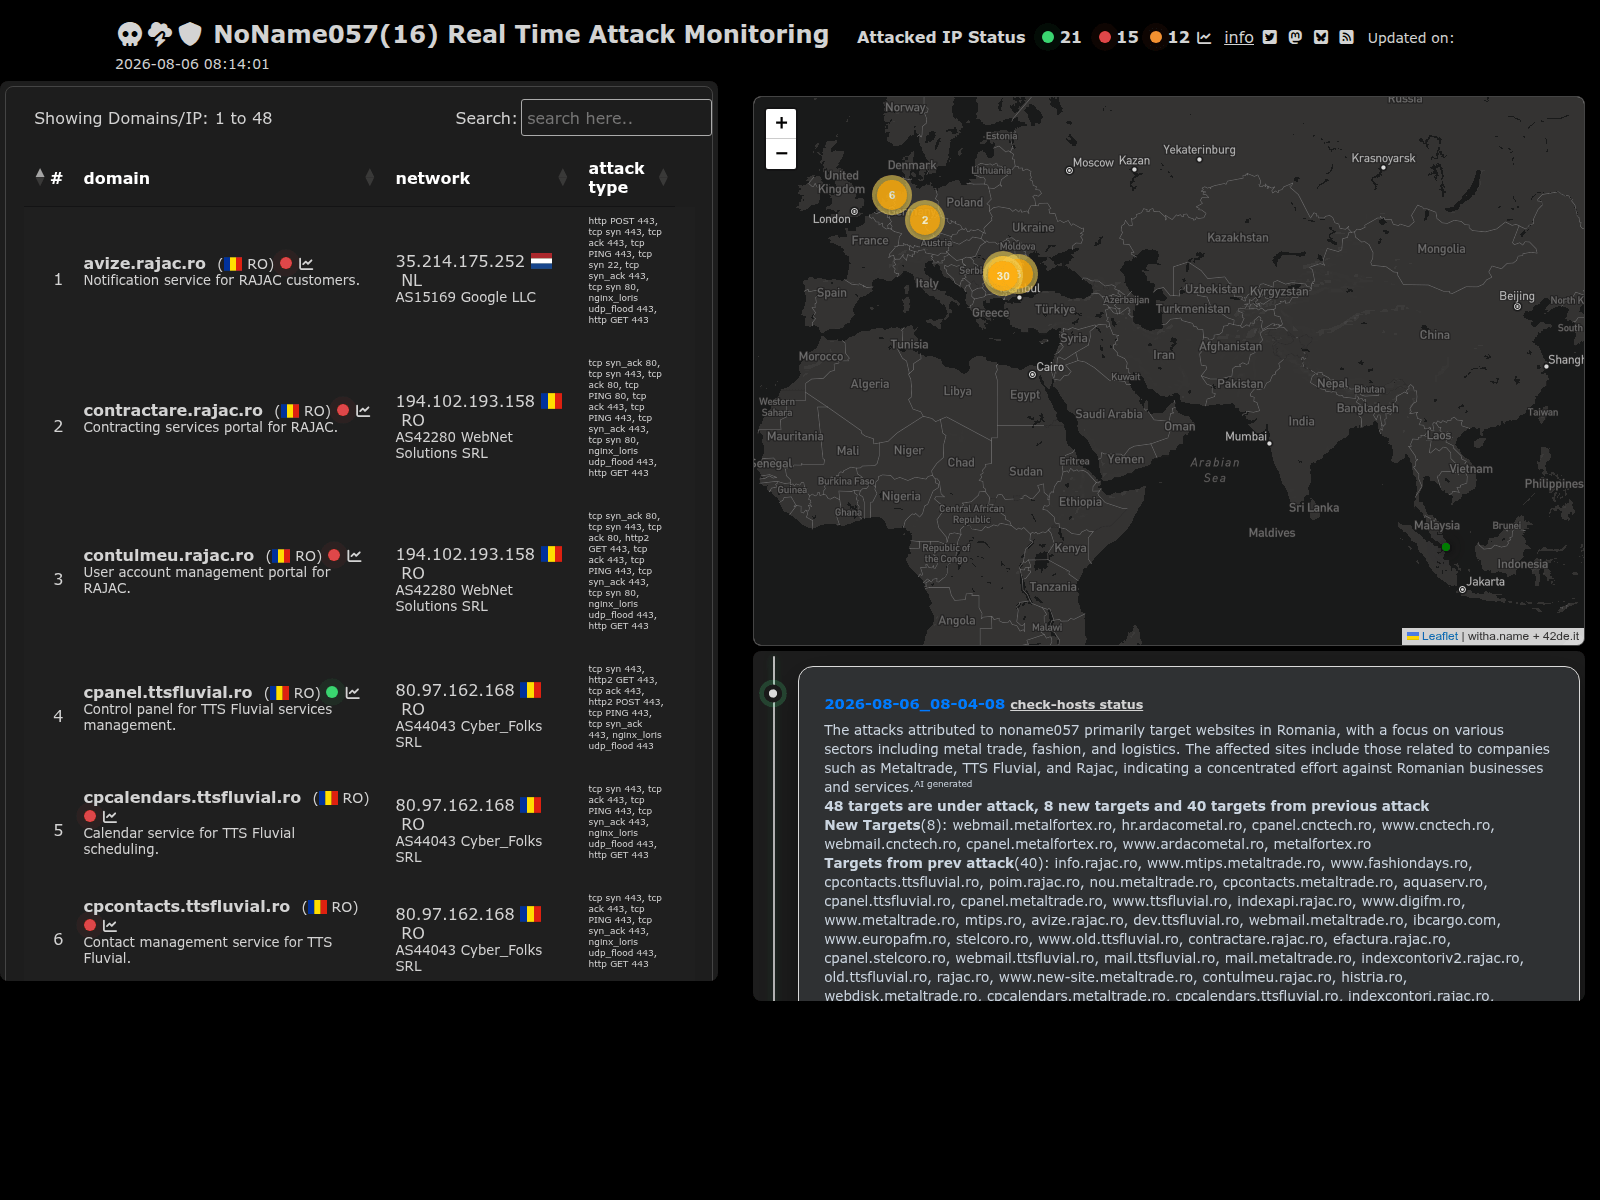Open the contulmeu.rajac.ro domain entry

[169, 555]
